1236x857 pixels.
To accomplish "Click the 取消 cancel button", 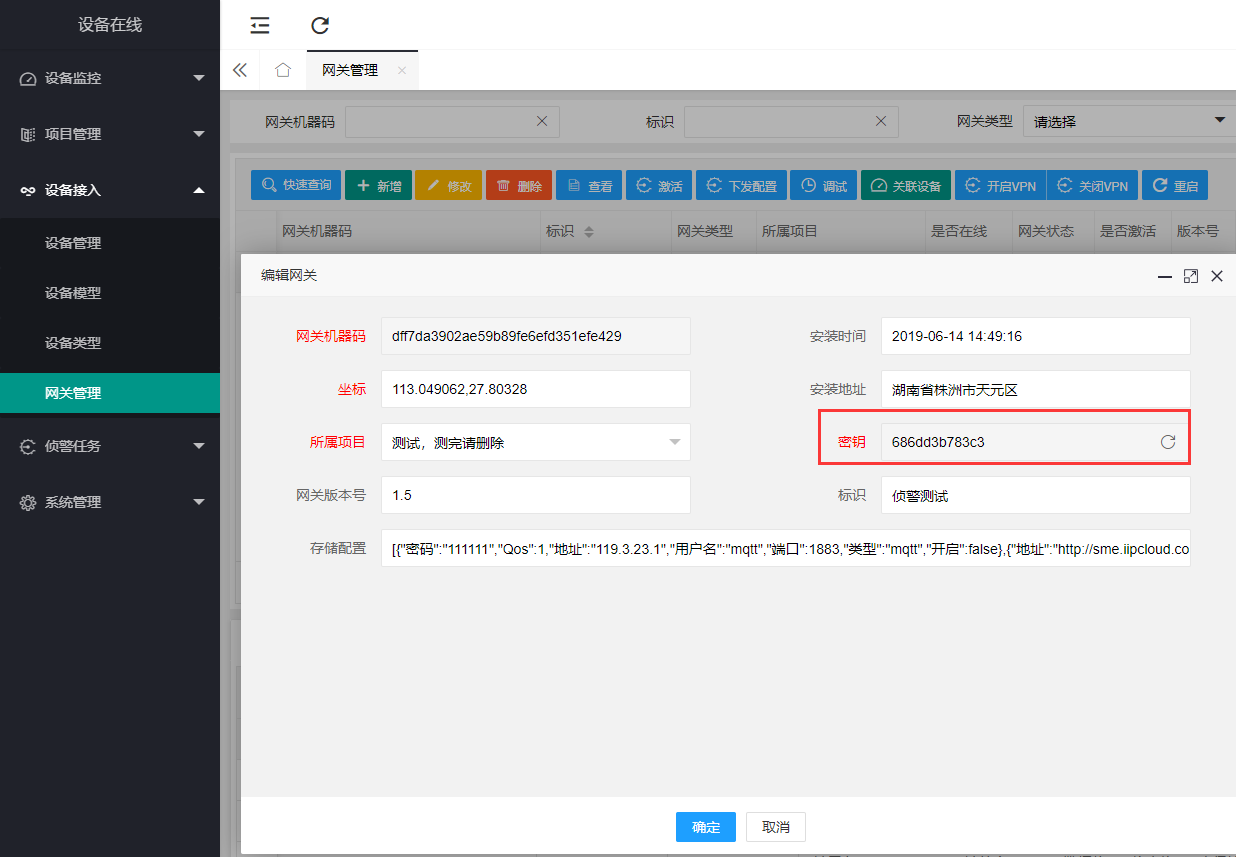I will tap(776, 827).
